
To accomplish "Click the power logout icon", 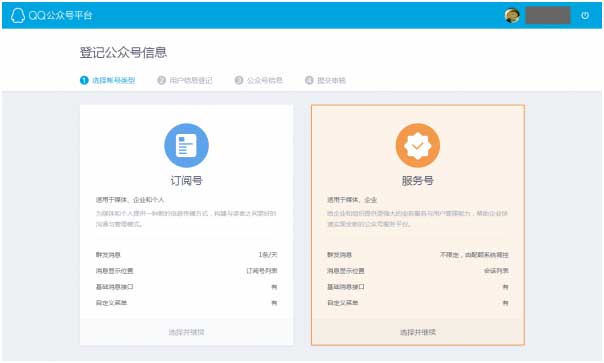I will tap(585, 15).
